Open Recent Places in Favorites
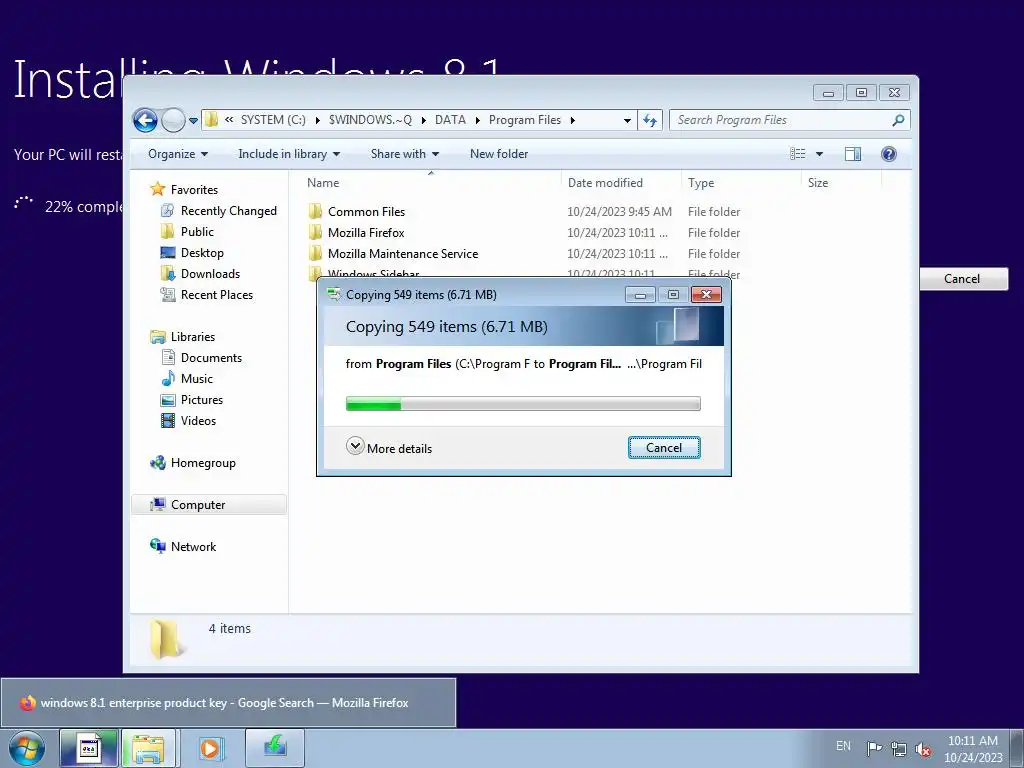 (216, 295)
